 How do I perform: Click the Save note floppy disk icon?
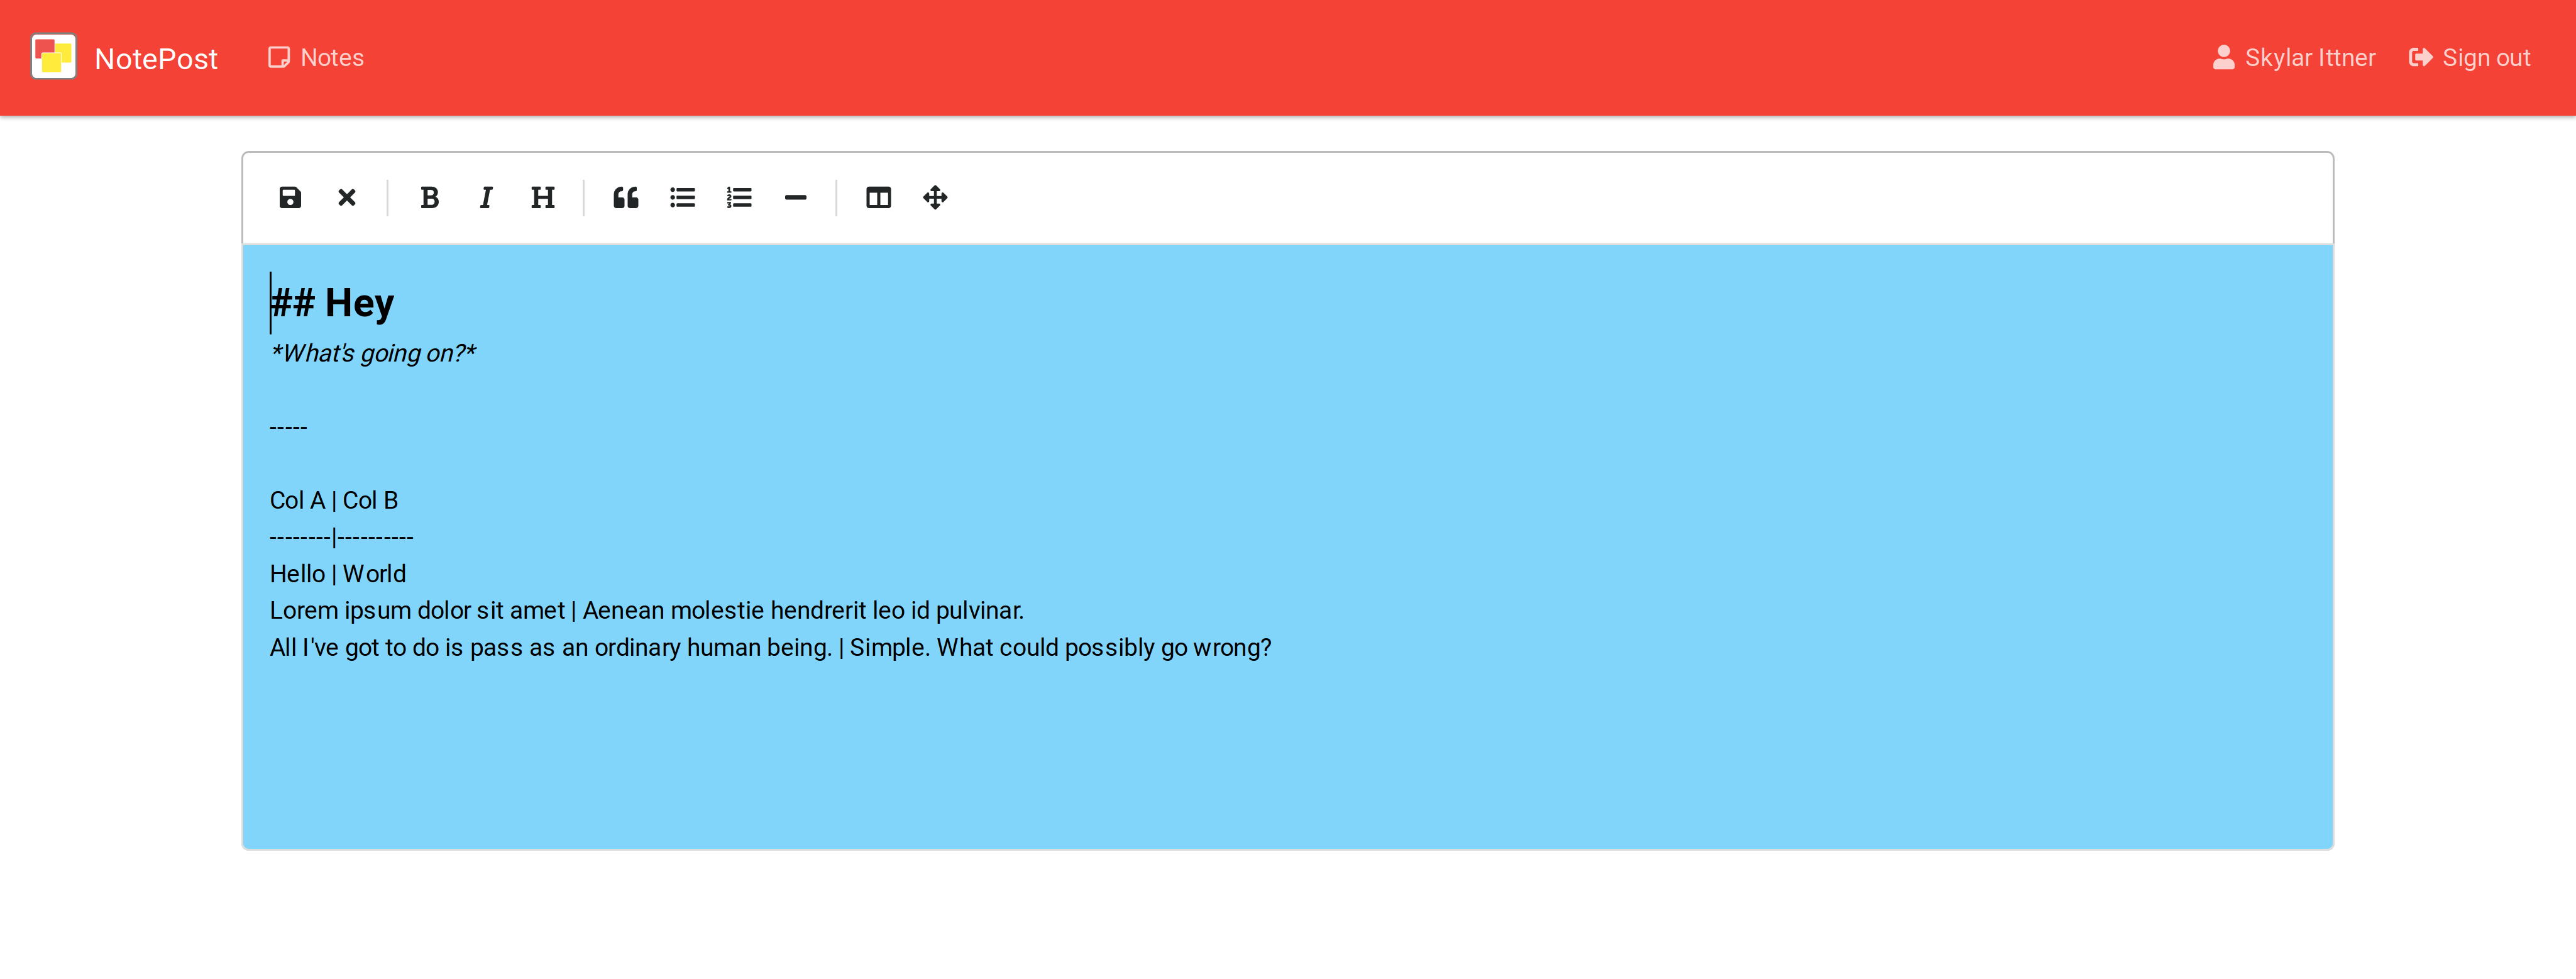(290, 198)
